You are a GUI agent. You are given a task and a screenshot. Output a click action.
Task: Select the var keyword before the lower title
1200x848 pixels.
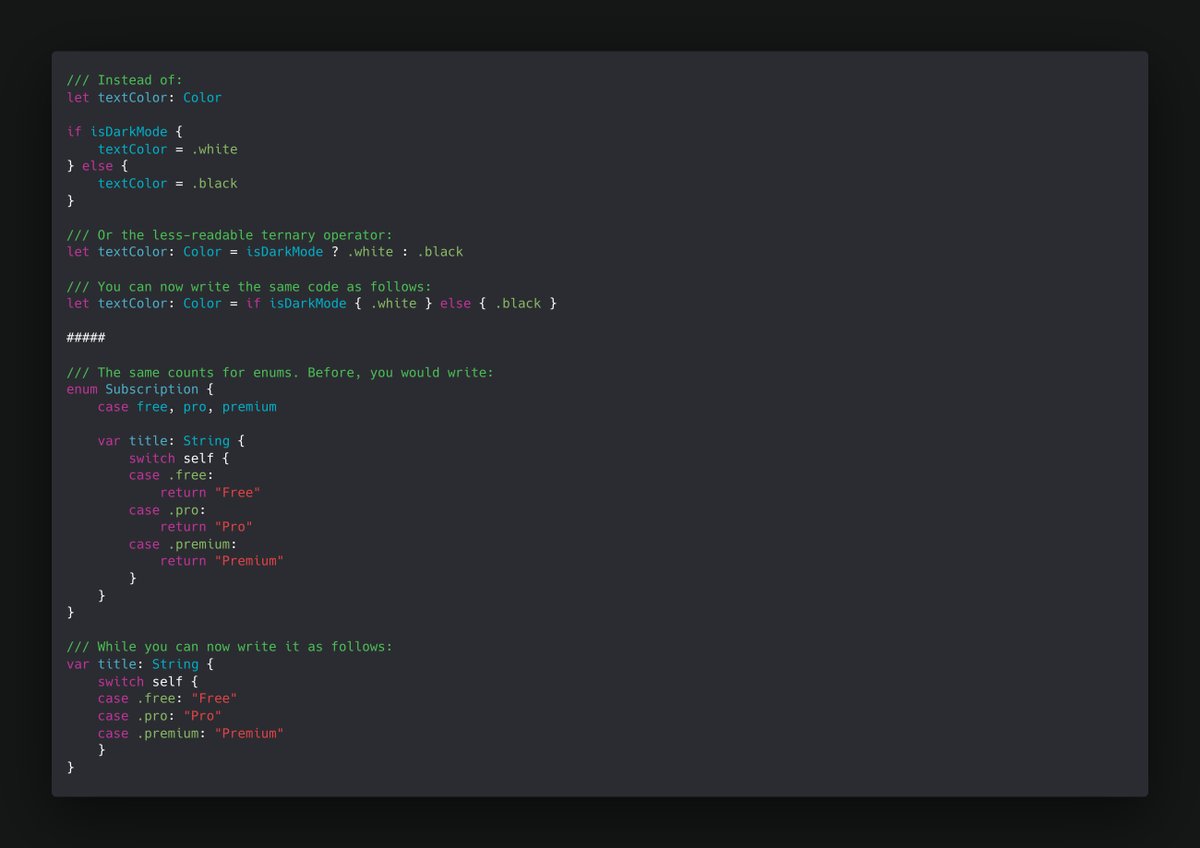coord(77,663)
